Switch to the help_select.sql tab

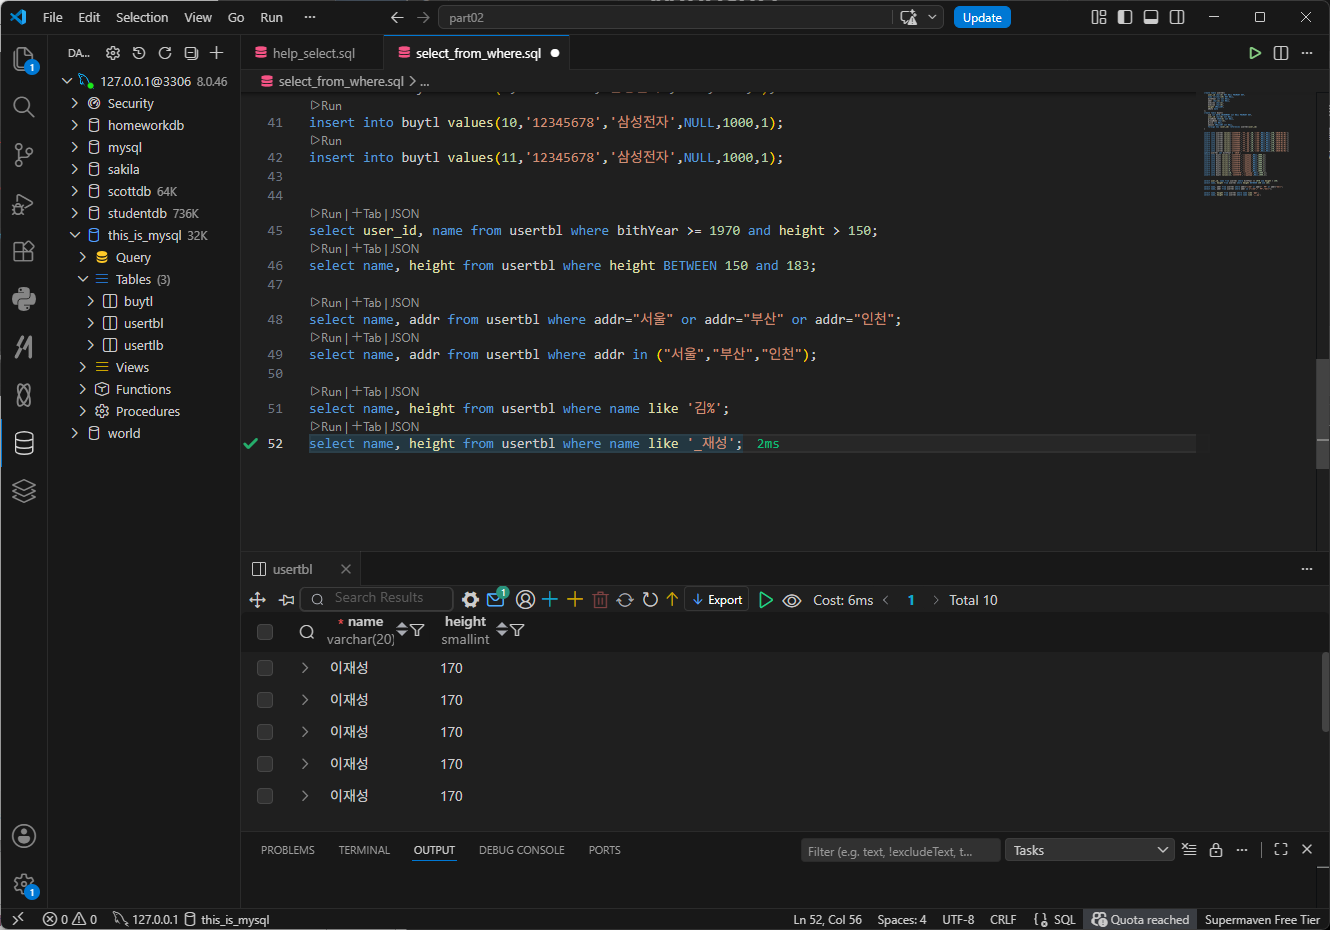point(313,53)
